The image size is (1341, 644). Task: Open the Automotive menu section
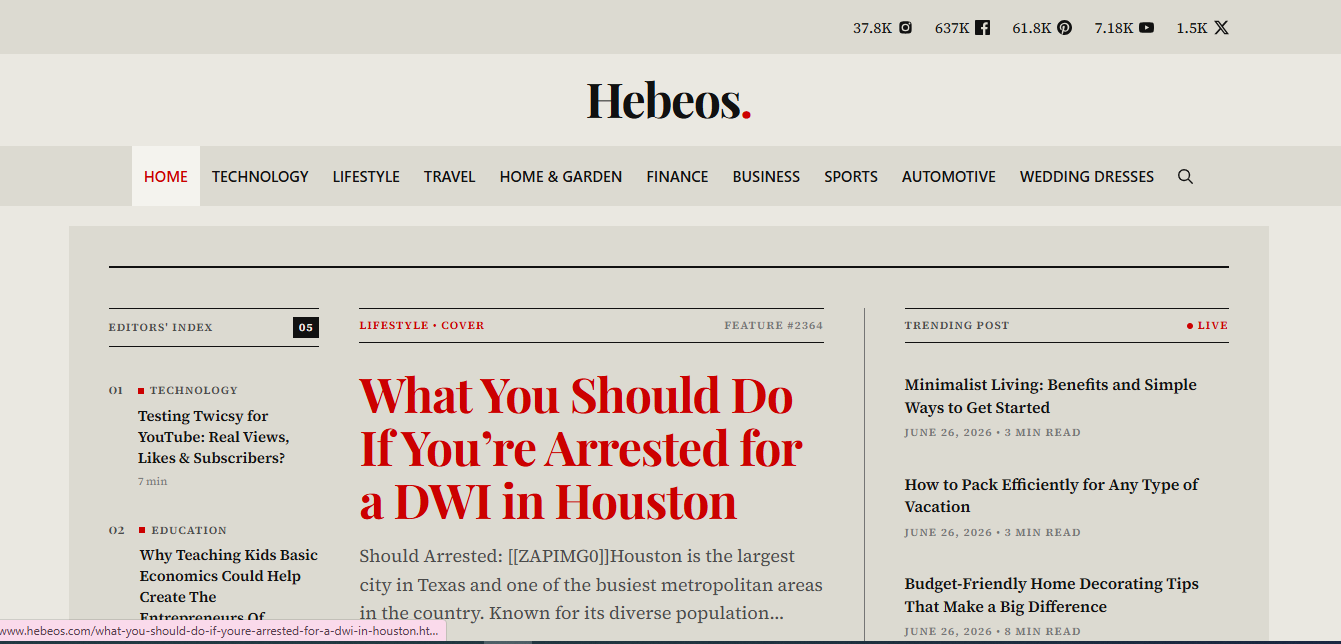pyautogui.click(x=949, y=177)
